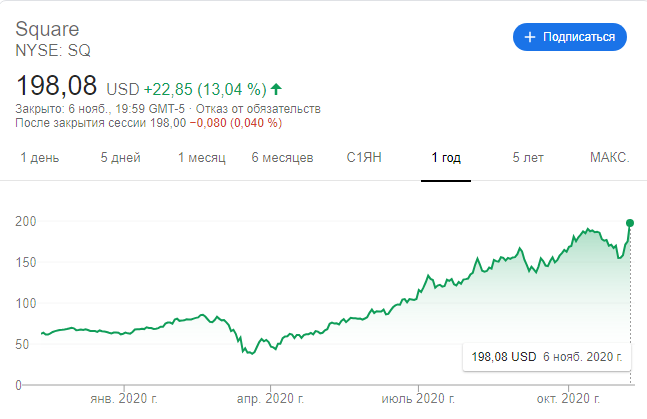Click the green up arrow beside price change

tap(276, 88)
